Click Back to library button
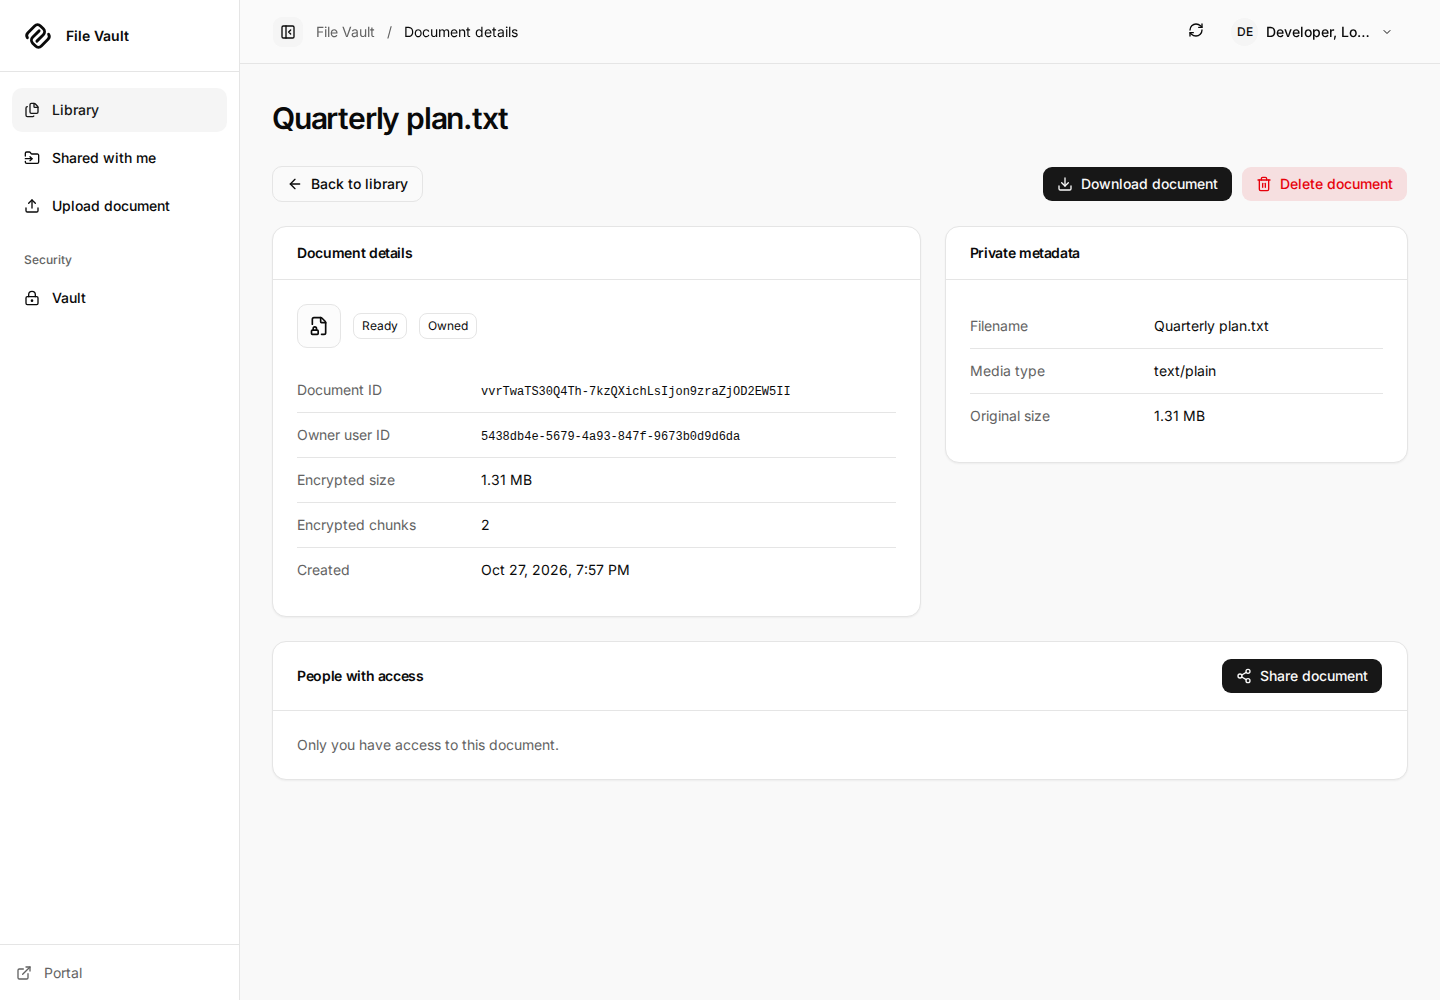Image resolution: width=1440 pixels, height=1000 pixels. click(347, 184)
